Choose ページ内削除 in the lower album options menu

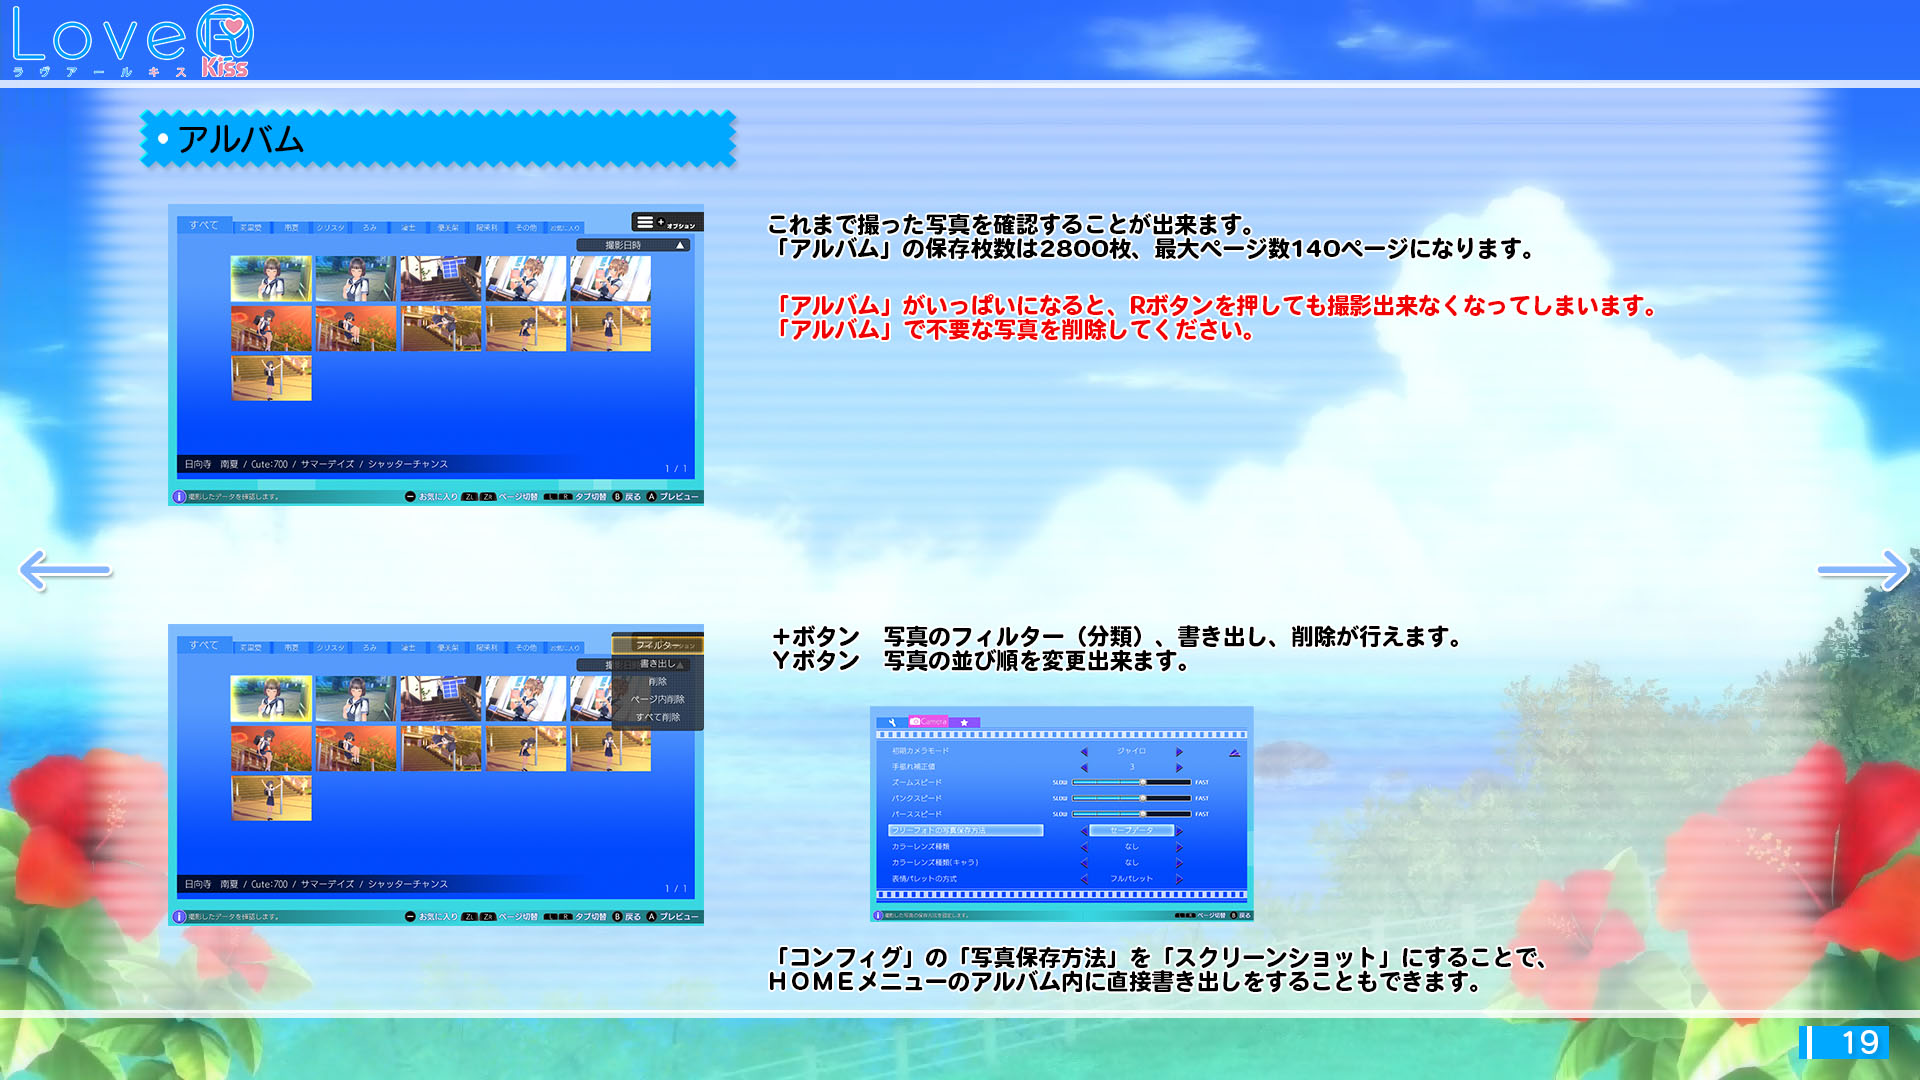point(657,700)
